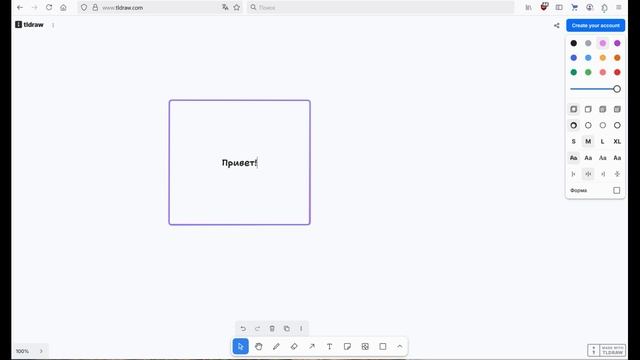Open the share menu icon
Screen dimensions: 640x360
pos(557,25)
